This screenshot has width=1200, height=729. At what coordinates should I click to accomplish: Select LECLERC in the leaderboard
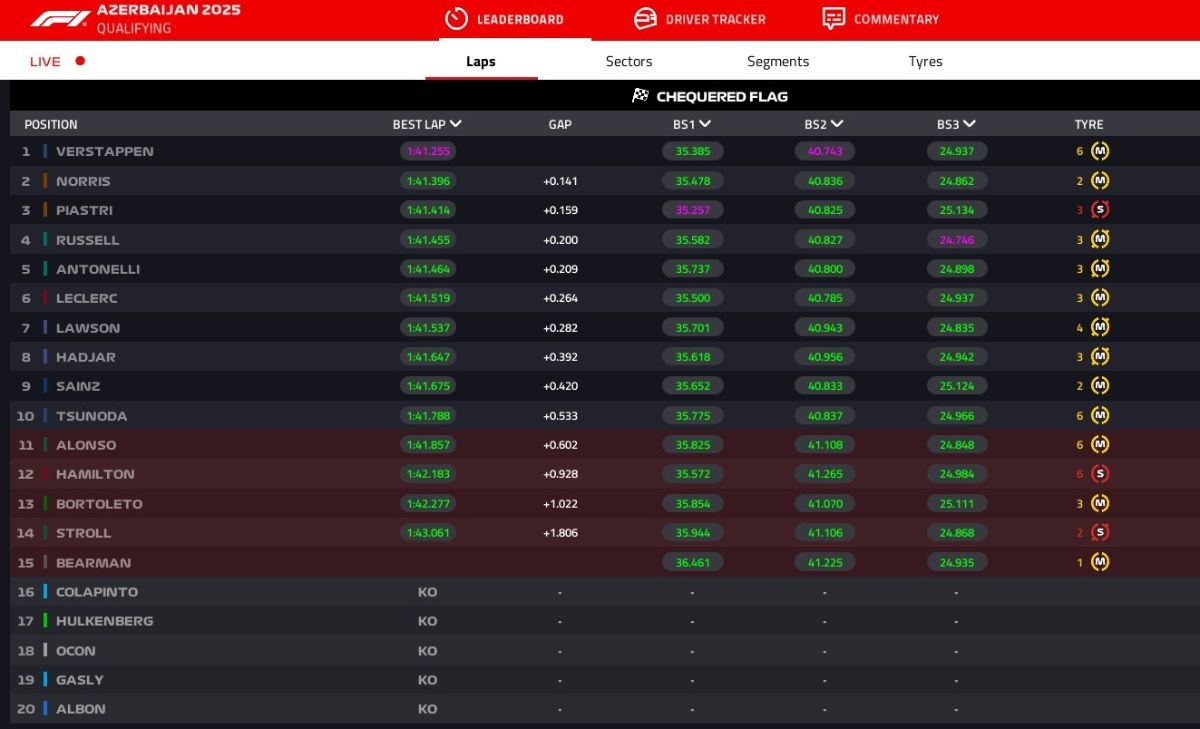(x=87, y=298)
